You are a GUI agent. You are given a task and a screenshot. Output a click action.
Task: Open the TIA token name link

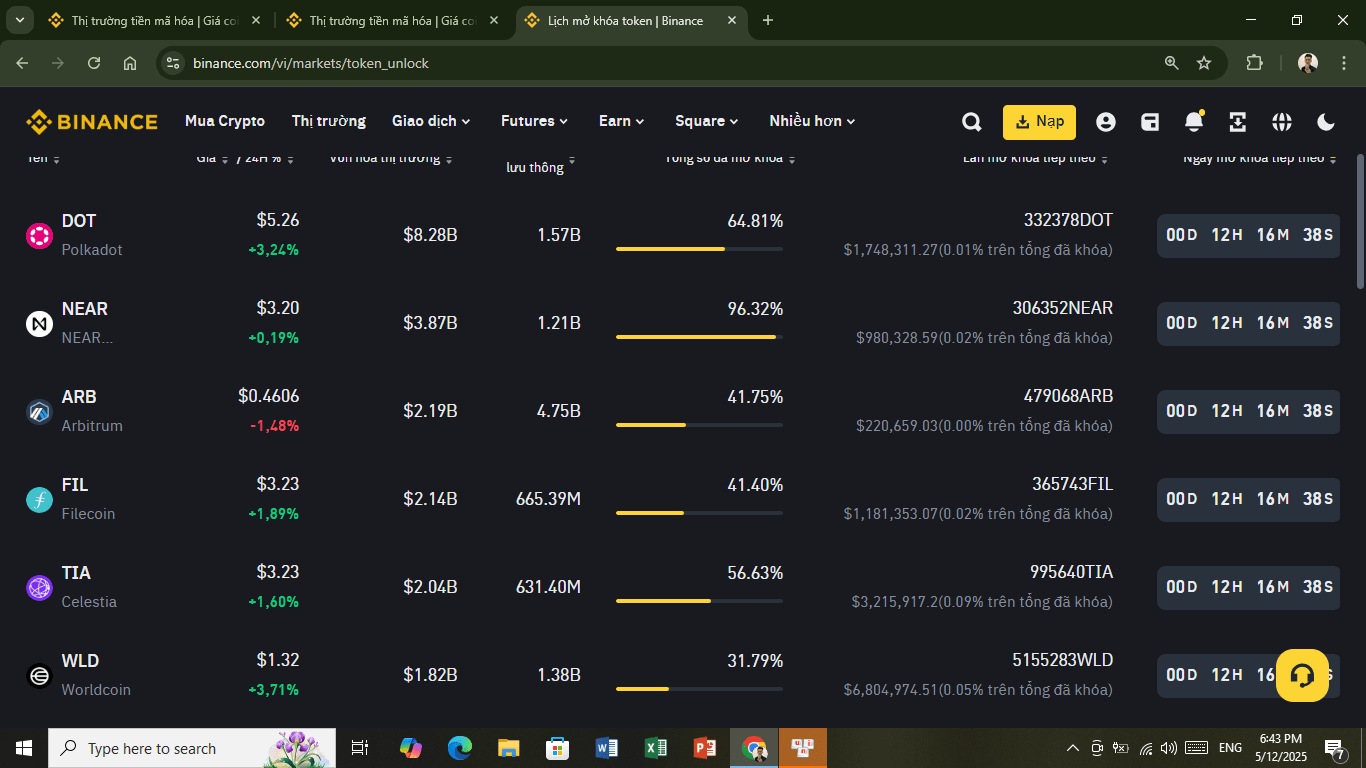click(76, 573)
